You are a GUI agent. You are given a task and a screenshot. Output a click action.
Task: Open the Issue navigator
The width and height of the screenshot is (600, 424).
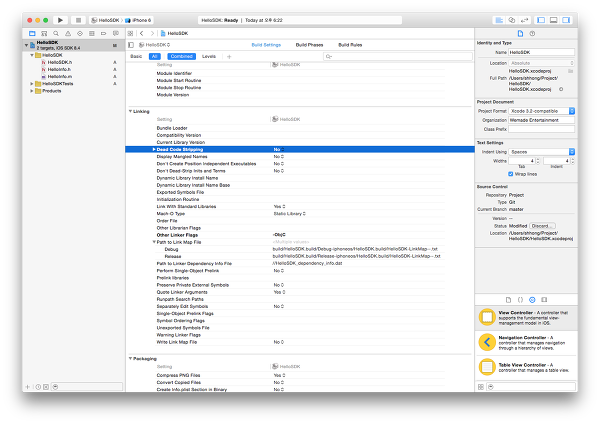coord(68,34)
